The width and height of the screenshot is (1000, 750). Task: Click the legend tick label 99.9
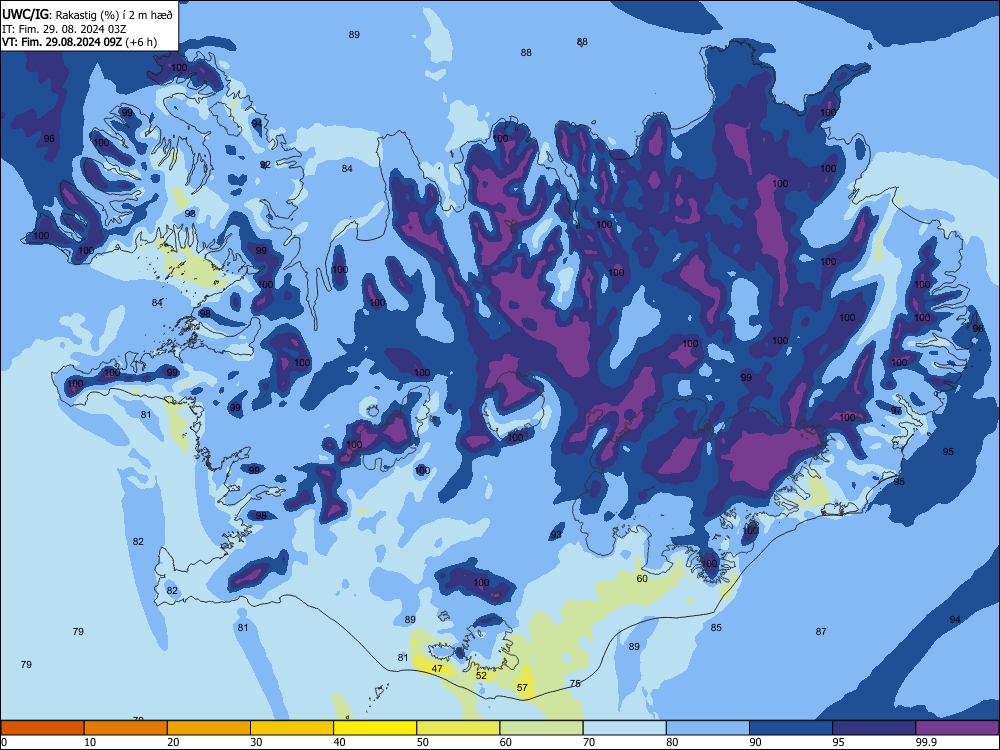pos(925,742)
